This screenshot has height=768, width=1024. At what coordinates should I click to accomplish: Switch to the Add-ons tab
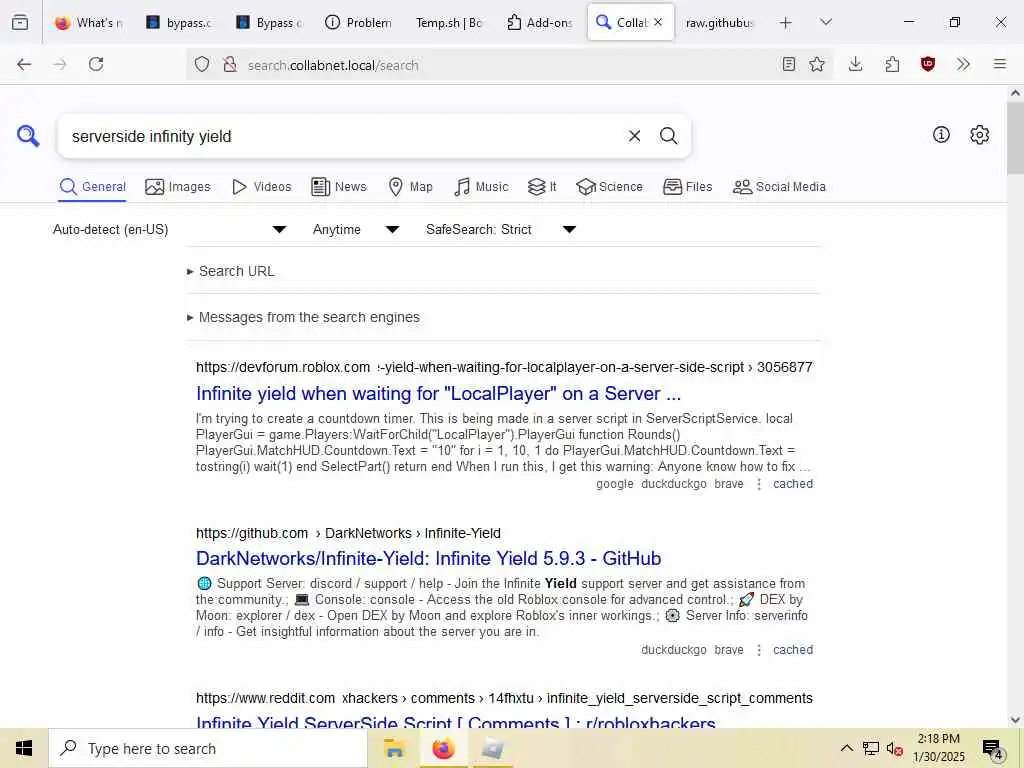coord(539,23)
